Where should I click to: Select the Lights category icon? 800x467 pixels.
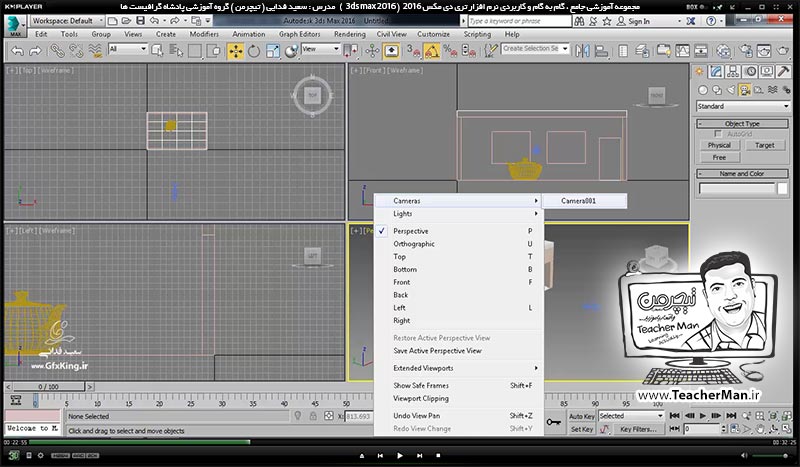click(731, 90)
